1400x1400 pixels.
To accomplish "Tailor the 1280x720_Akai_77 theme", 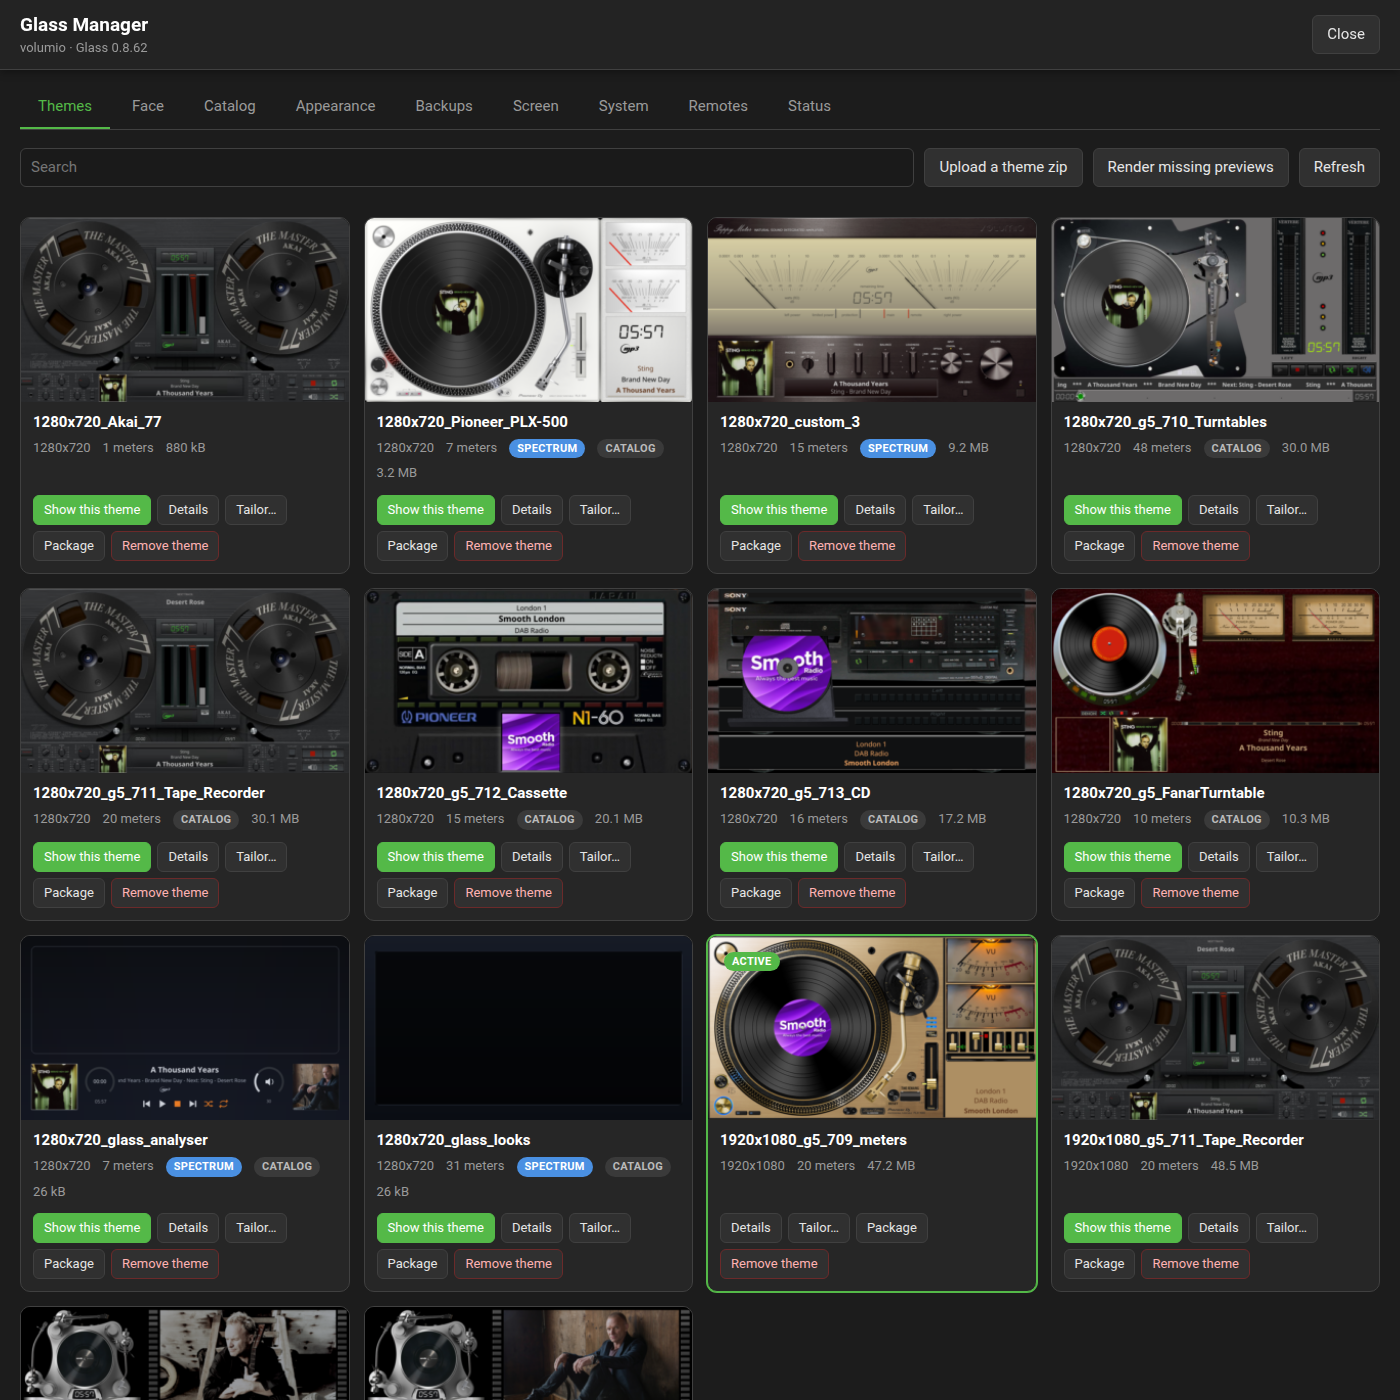I will coord(256,510).
